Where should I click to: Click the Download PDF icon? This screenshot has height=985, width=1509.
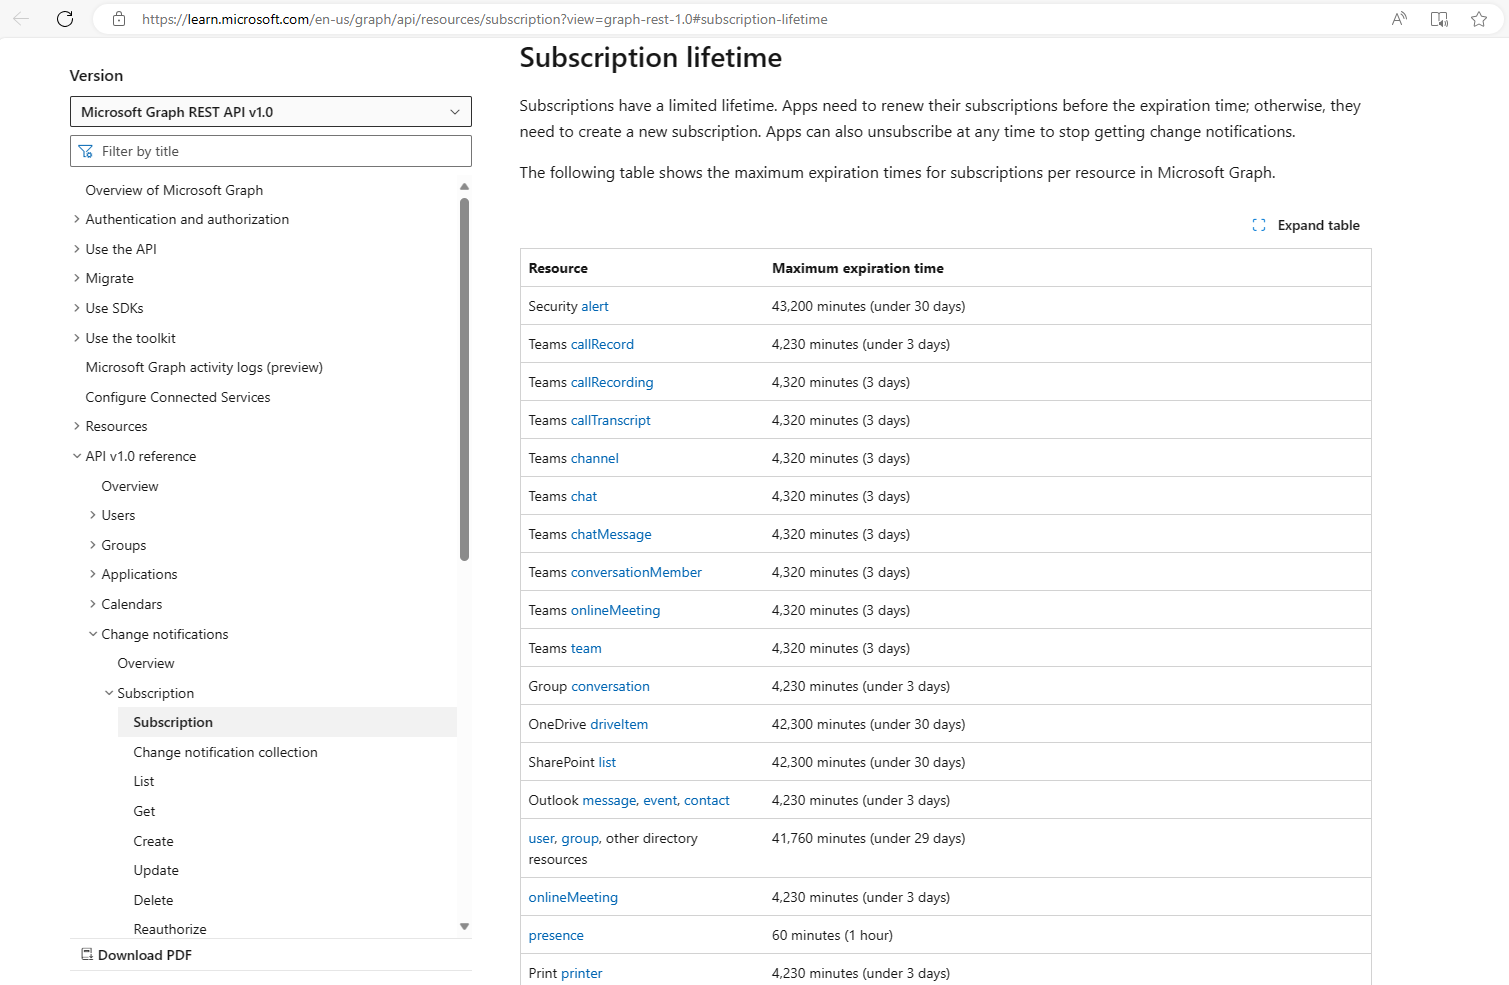point(87,955)
